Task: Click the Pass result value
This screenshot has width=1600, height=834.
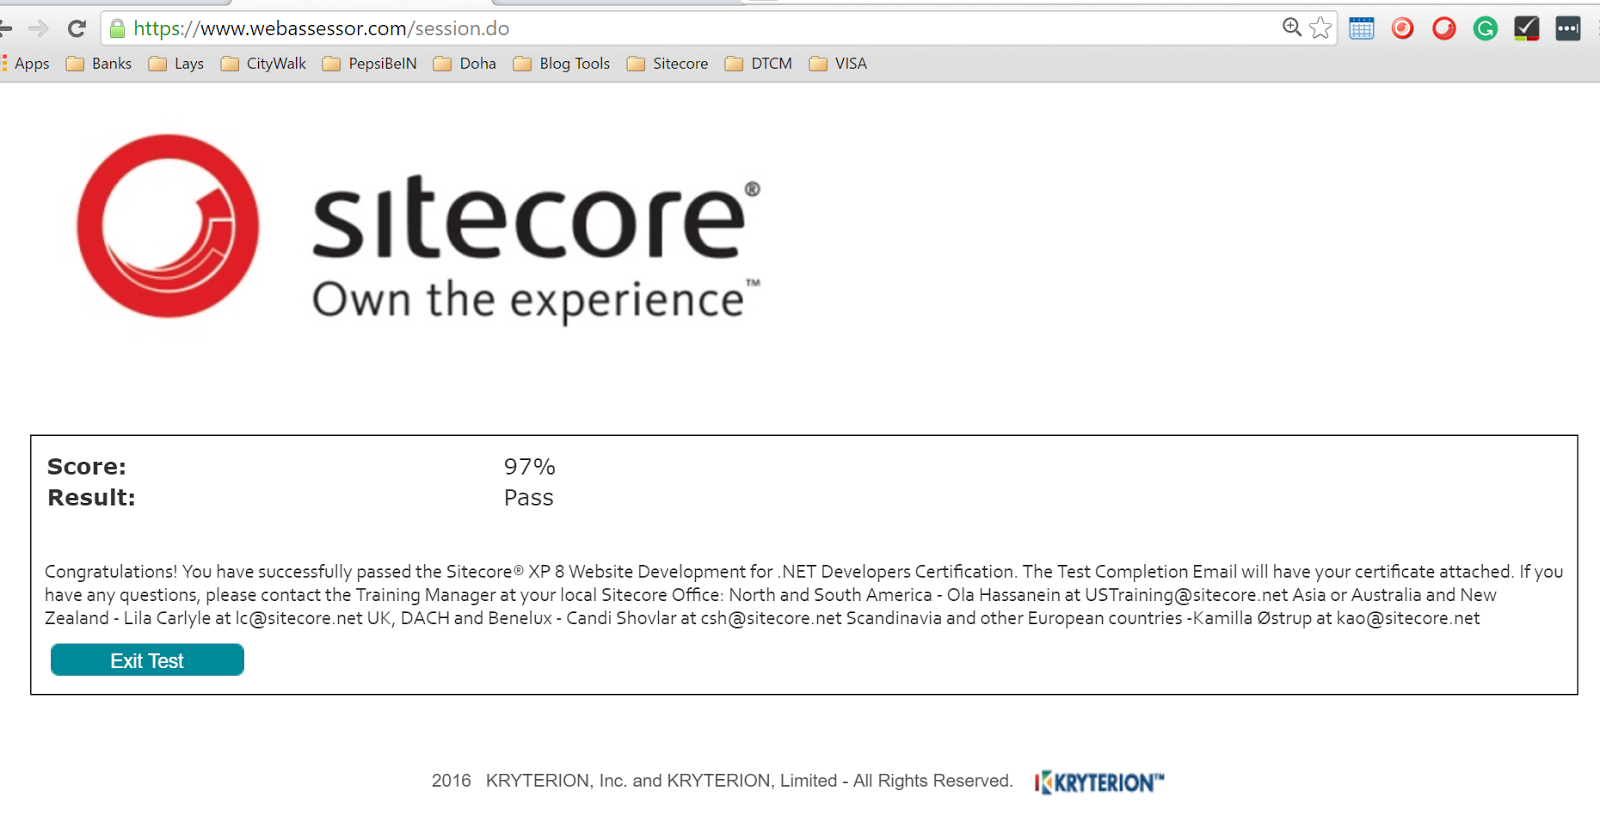Action: click(529, 498)
